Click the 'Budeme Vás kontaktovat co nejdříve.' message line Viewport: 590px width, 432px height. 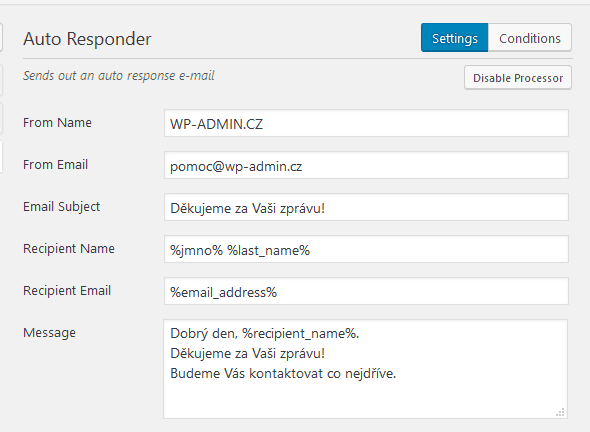coord(283,374)
